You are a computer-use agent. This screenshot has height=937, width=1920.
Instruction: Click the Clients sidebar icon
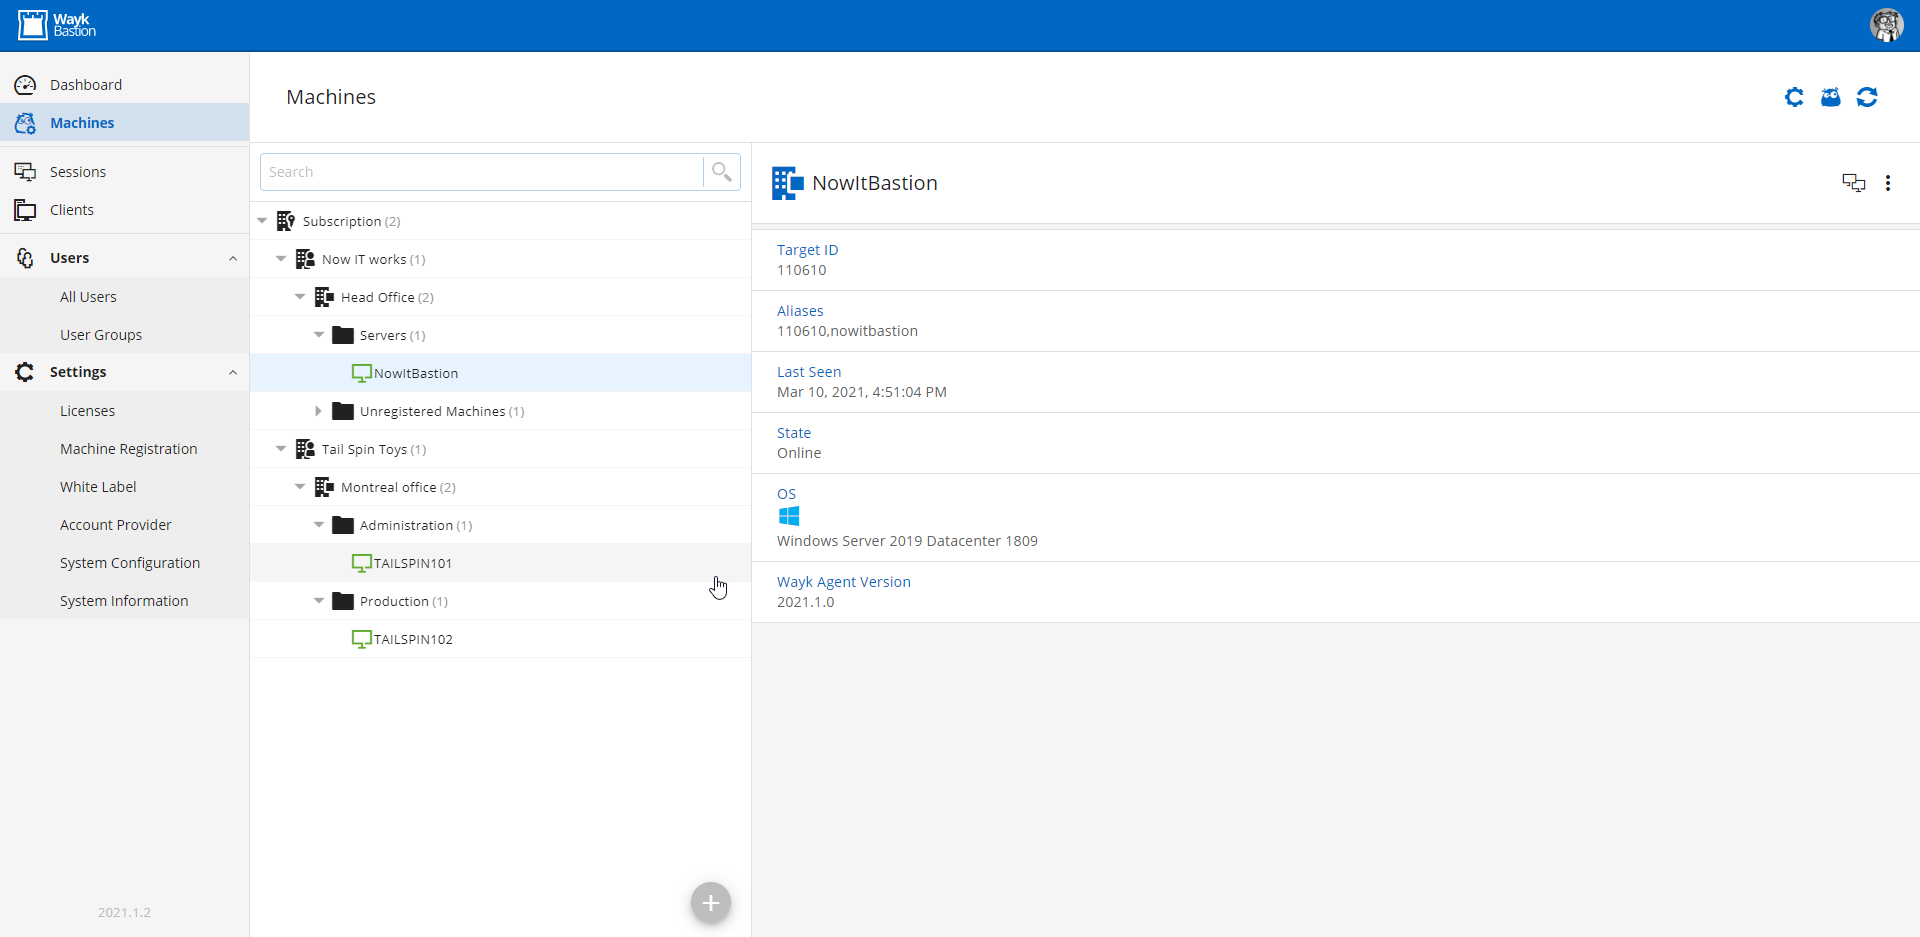(x=25, y=210)
